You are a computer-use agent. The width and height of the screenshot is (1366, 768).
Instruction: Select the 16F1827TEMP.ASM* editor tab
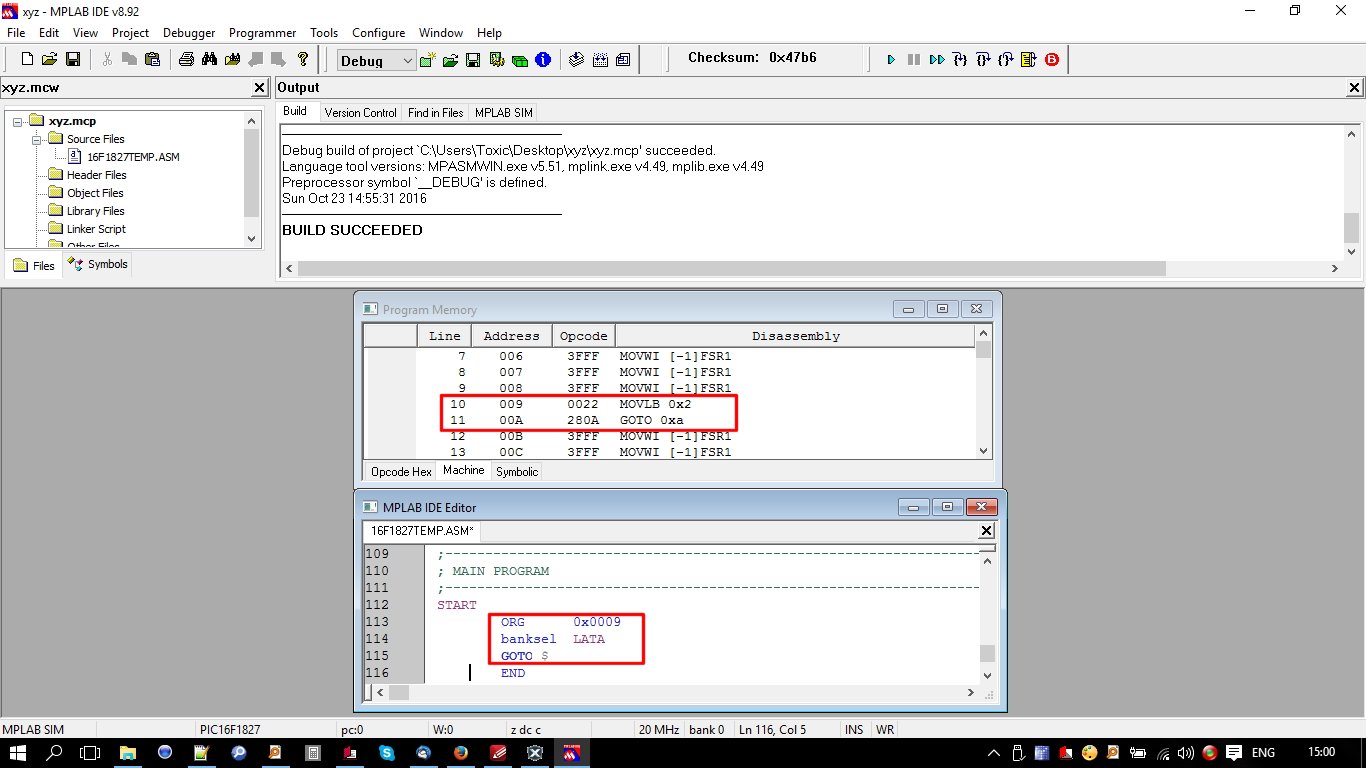[x=422, y=531]
